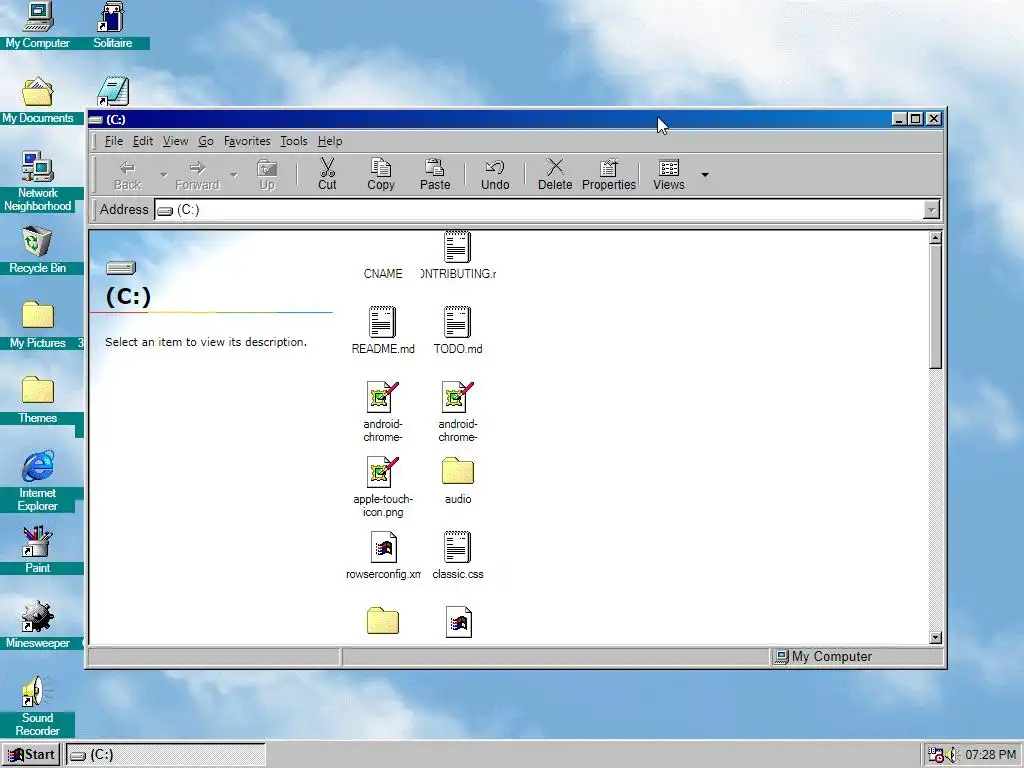This screenshot has width=1024, height=768.
Task: Select the browserconfig.xml file icon
Action: [383, 547]
